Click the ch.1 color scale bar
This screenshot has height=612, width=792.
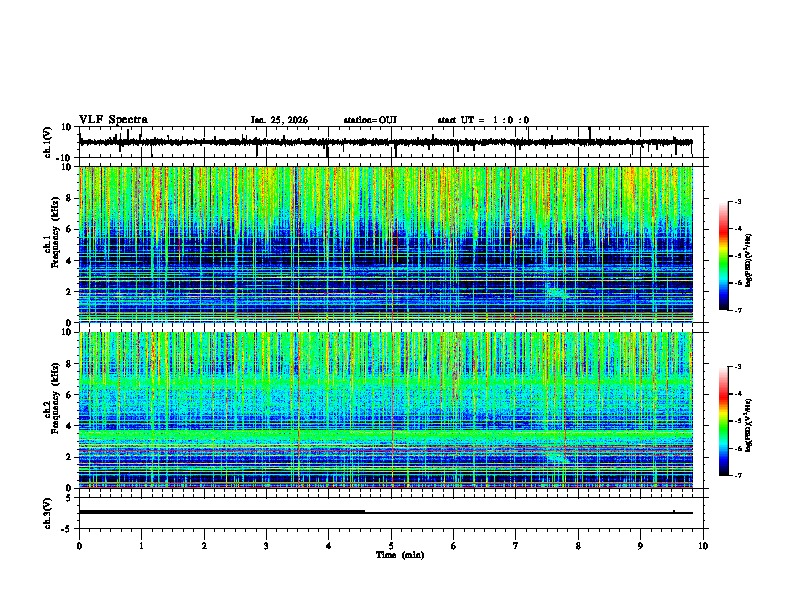[x=724, y=256]
